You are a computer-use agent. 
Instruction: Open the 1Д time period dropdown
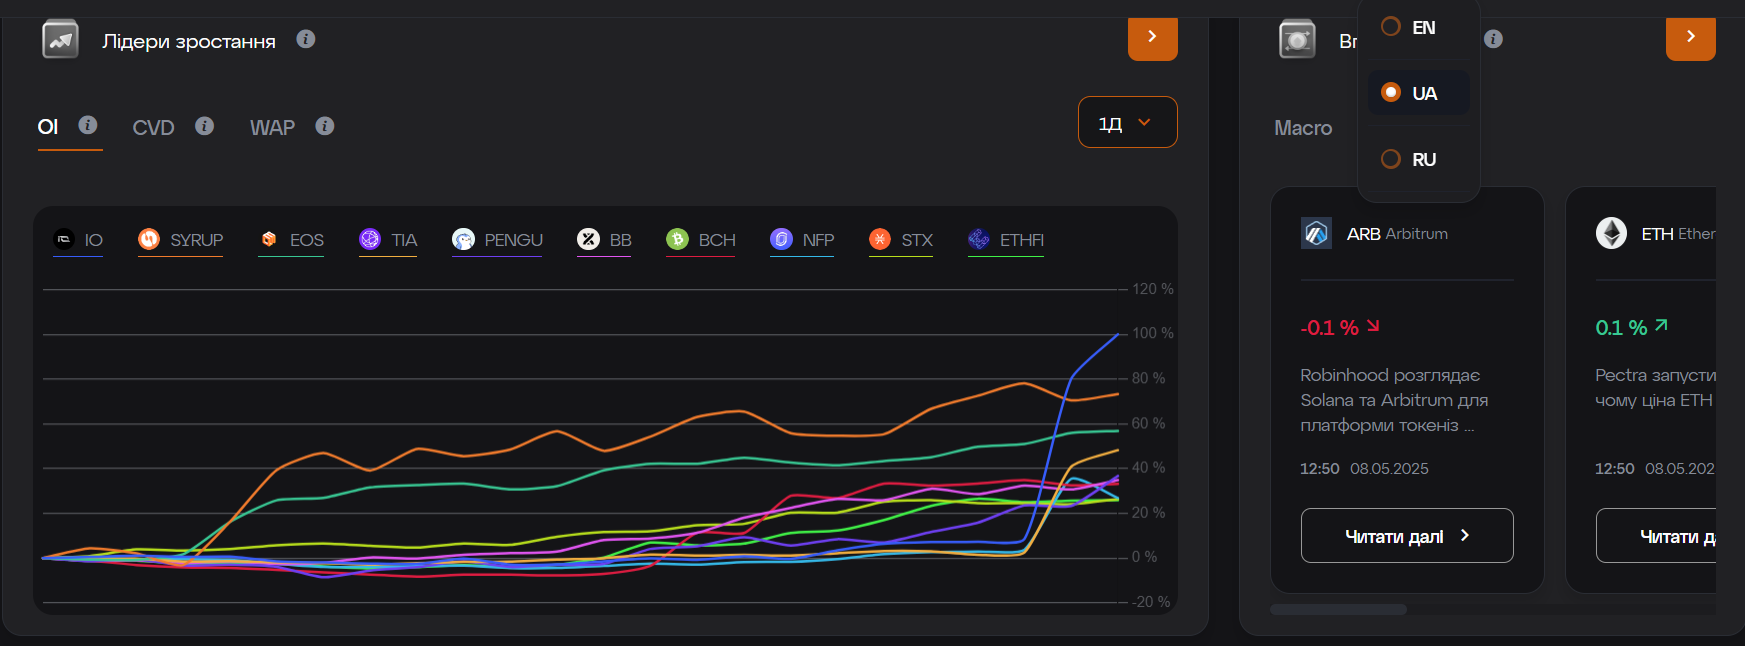click(1127, 122)
